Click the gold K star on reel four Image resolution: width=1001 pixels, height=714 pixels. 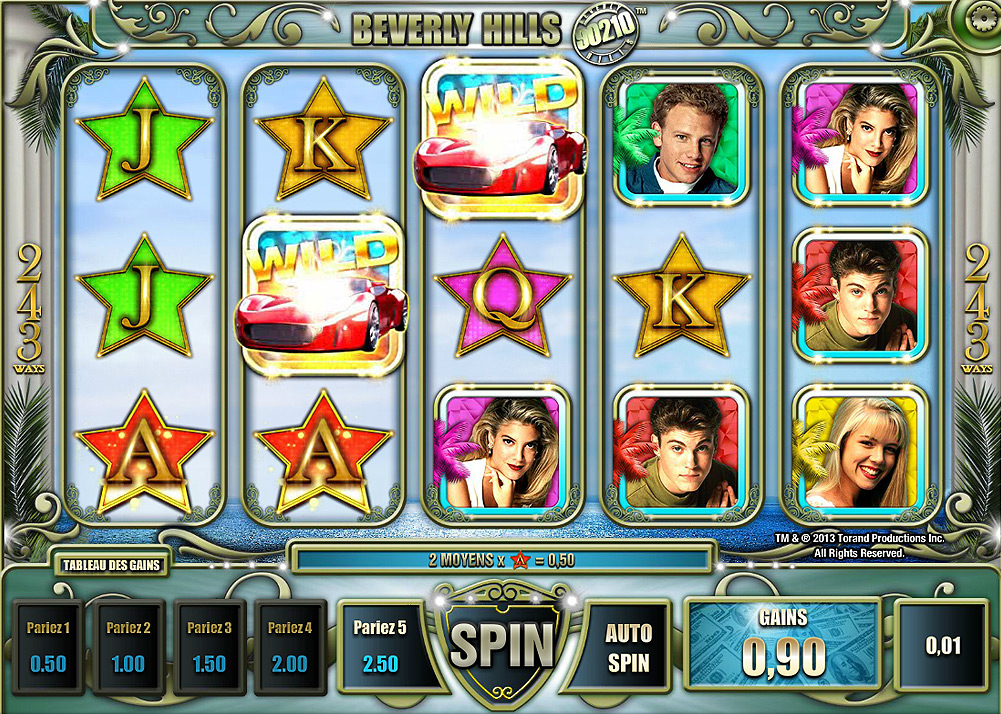pyautogui.click(x=681, y=296)
